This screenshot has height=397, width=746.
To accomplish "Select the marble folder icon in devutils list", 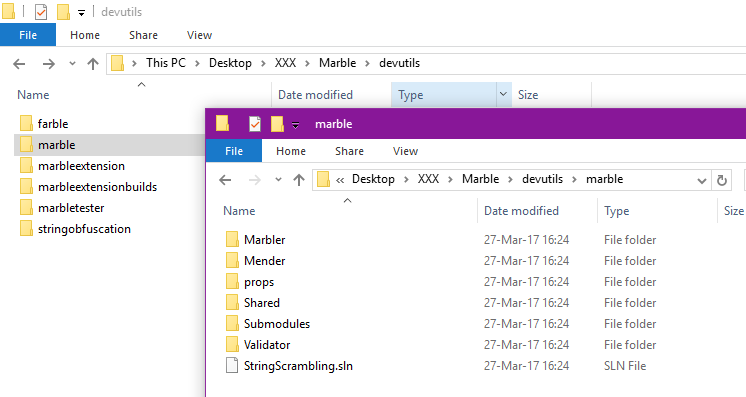I will coord(26,144).
